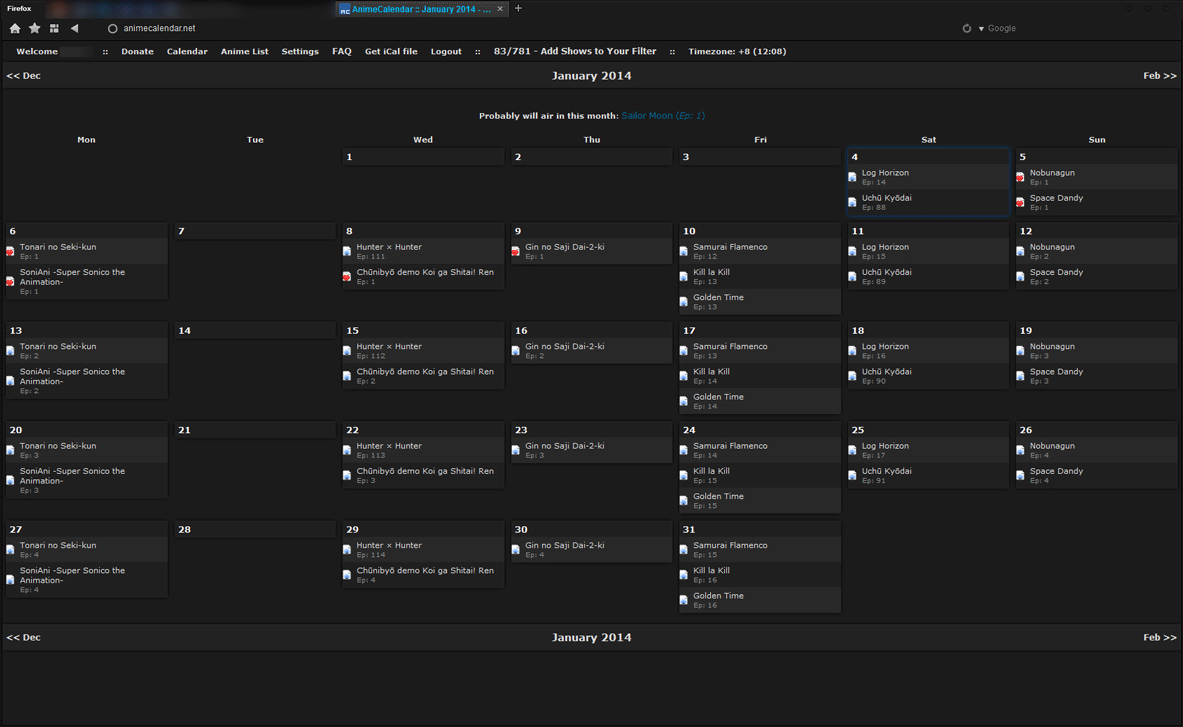1183x727 pixels.
Task: Click red icon beside Chūnibyō Ep 1
Action: [347, 277]
